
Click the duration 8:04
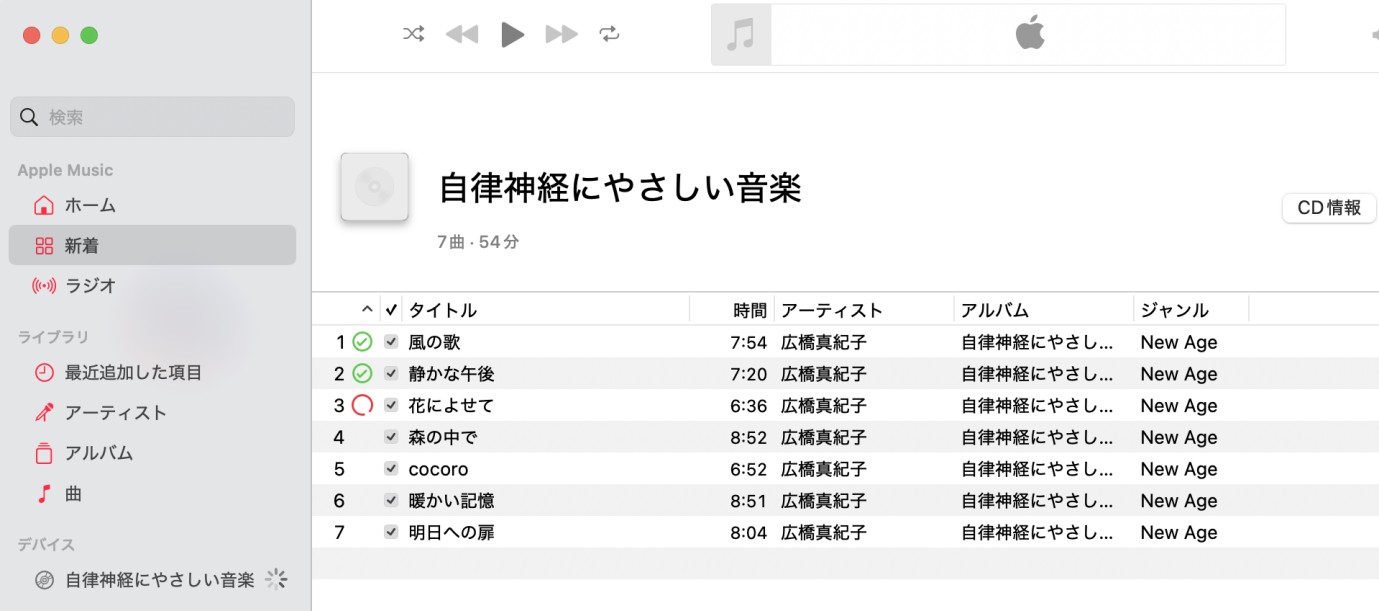(x=748, y=532)
